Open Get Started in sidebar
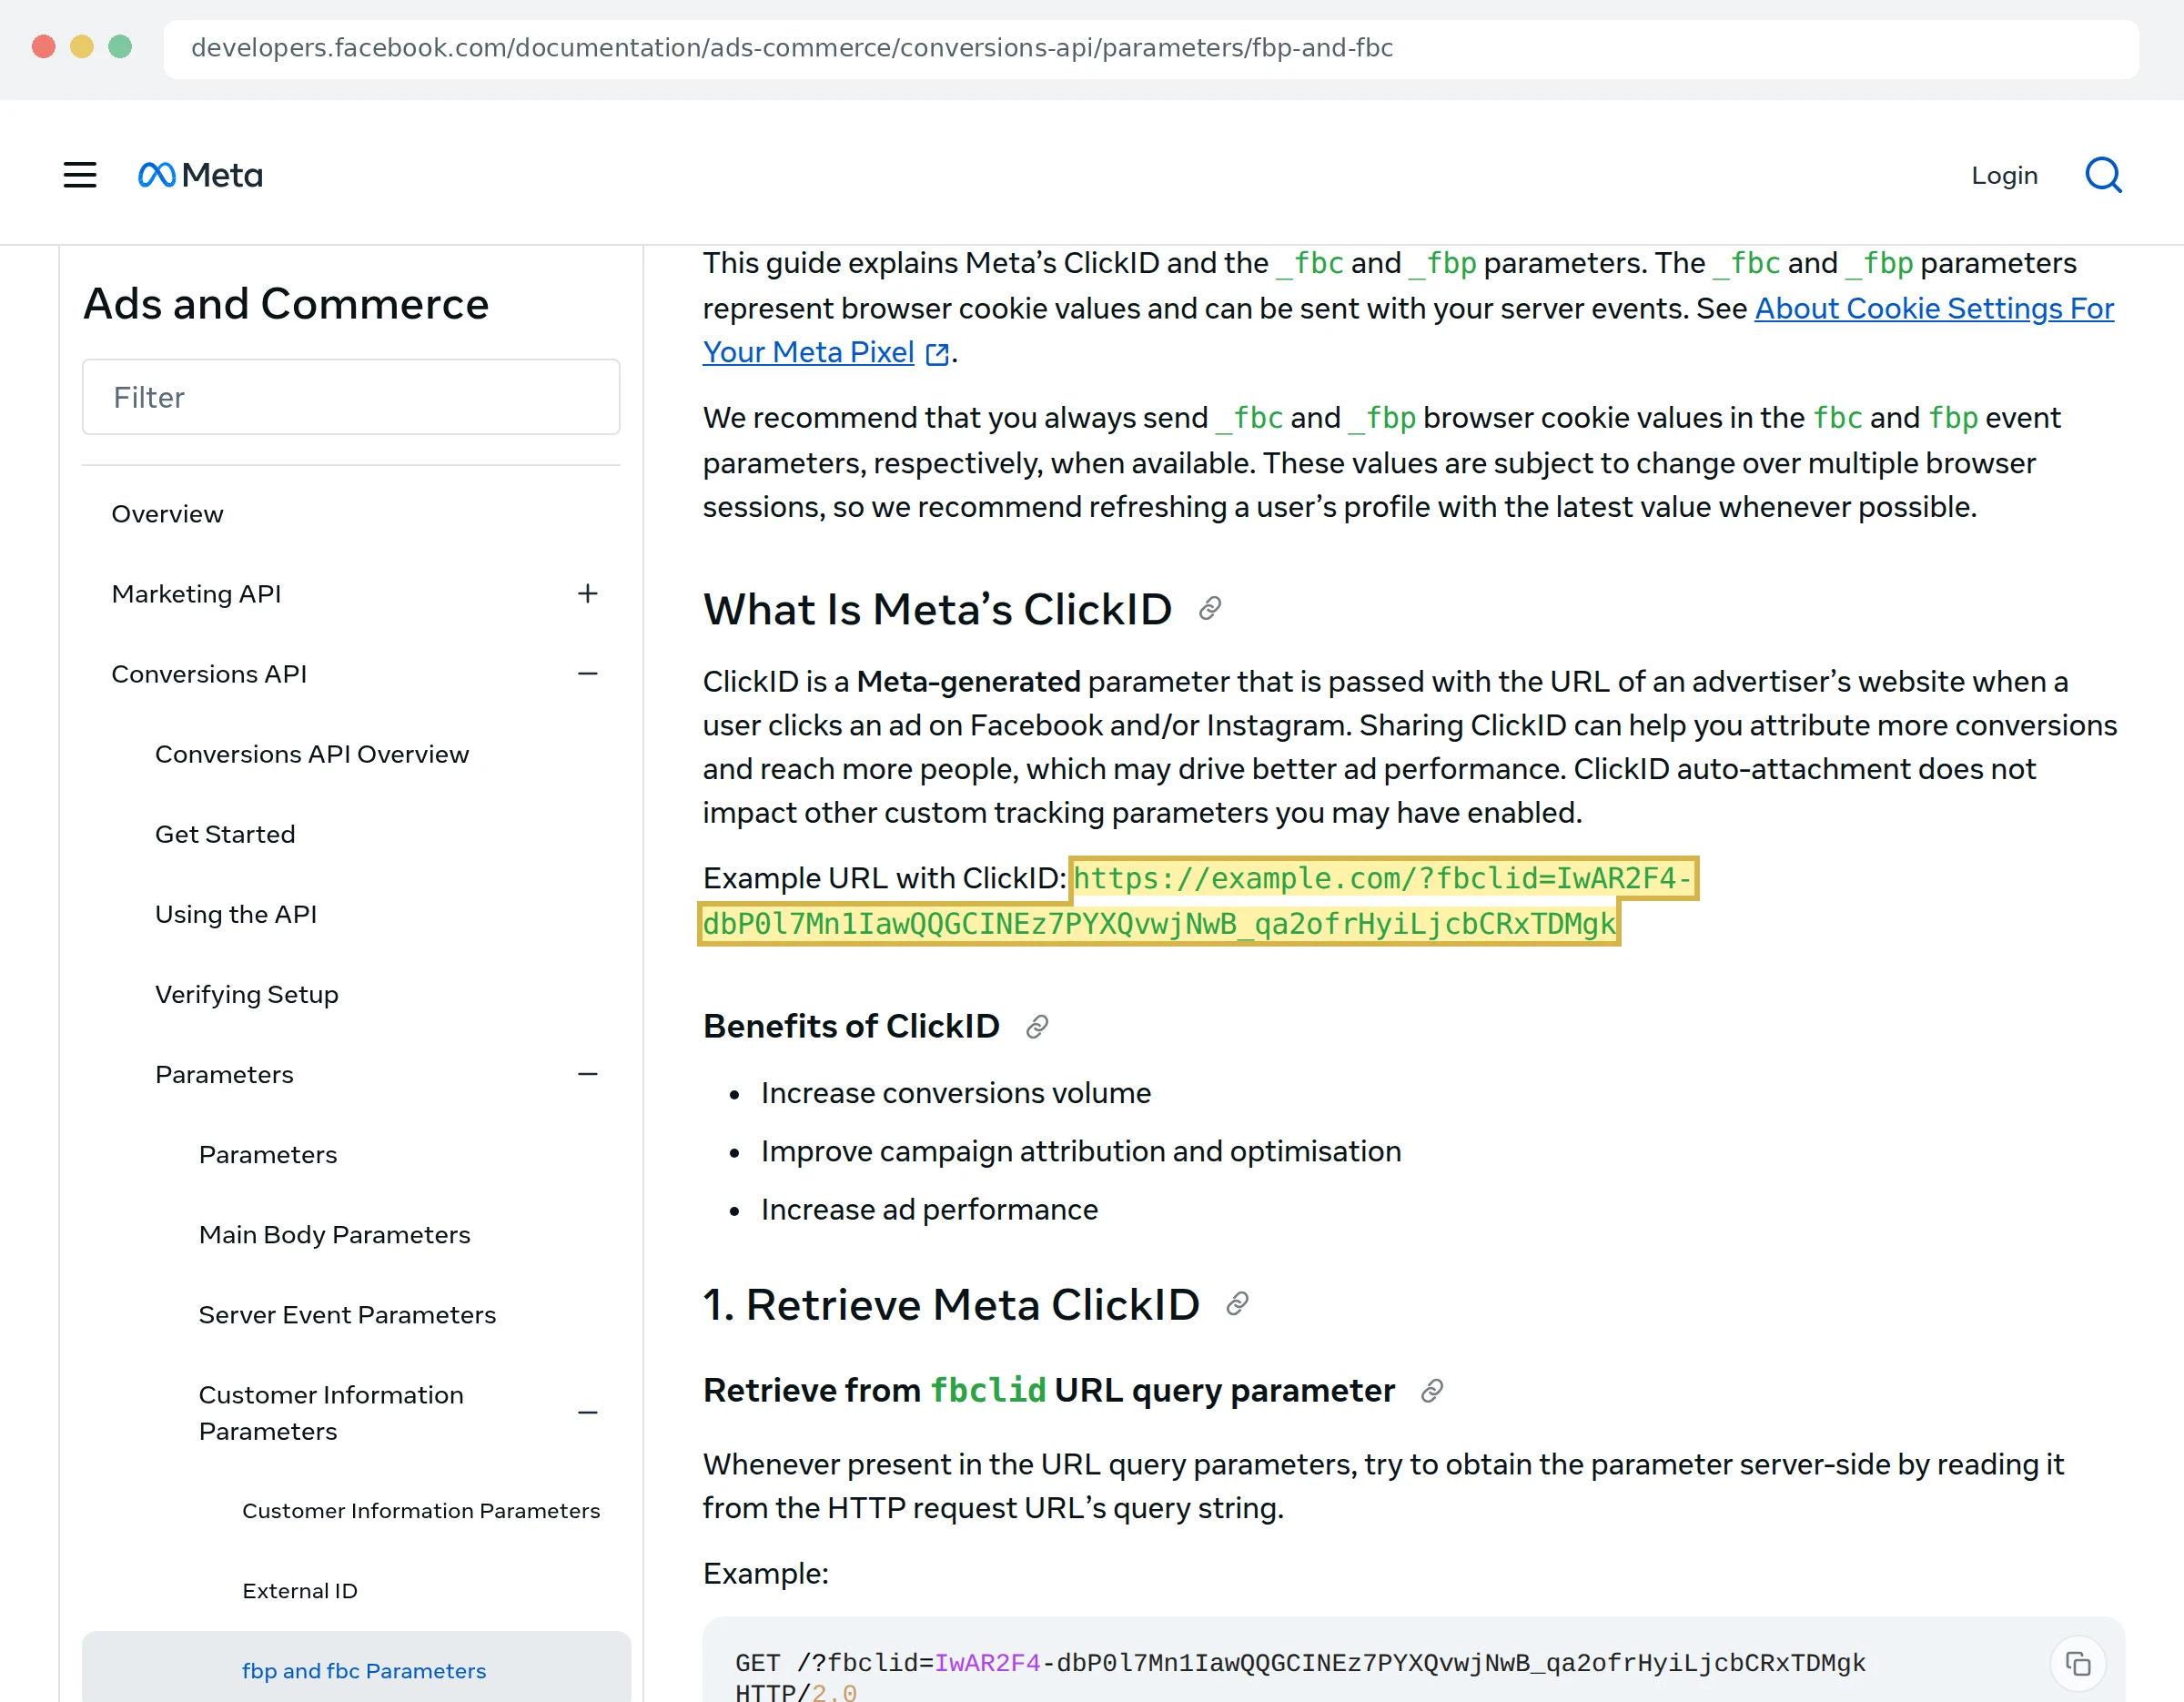The height and width of the screenshot is (1702, 2184). click(225, 834)
